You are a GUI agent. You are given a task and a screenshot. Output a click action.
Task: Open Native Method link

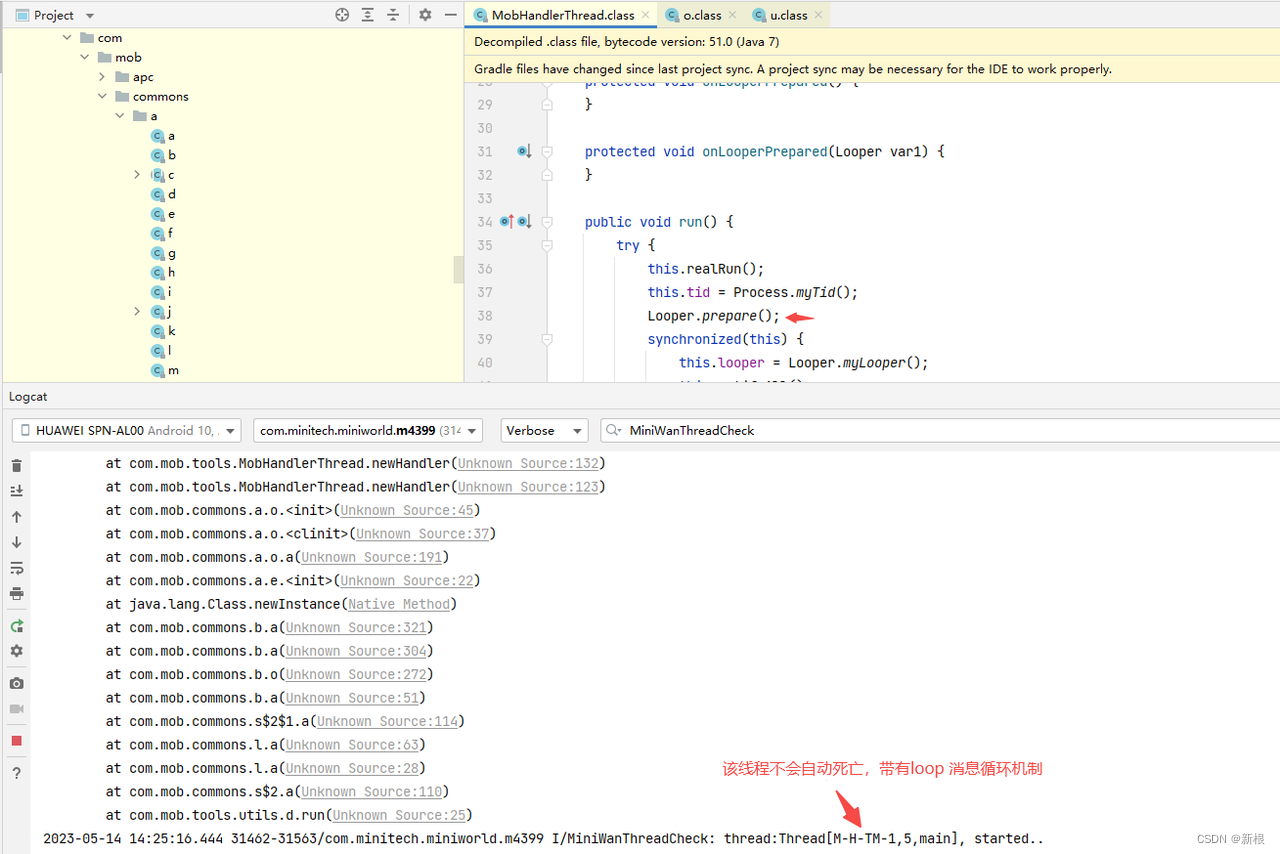click(399, 604)
